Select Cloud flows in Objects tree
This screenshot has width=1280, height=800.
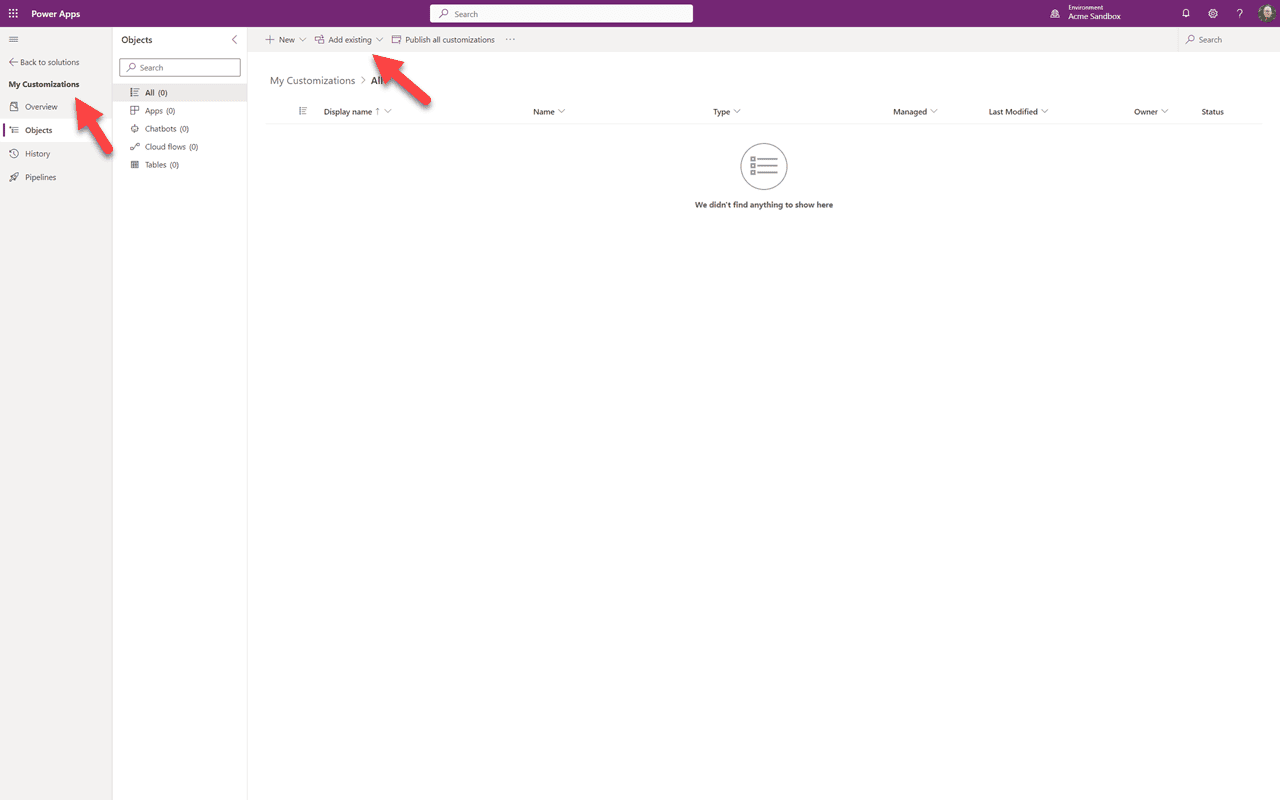pyautogui.click(x=171, y=147)
